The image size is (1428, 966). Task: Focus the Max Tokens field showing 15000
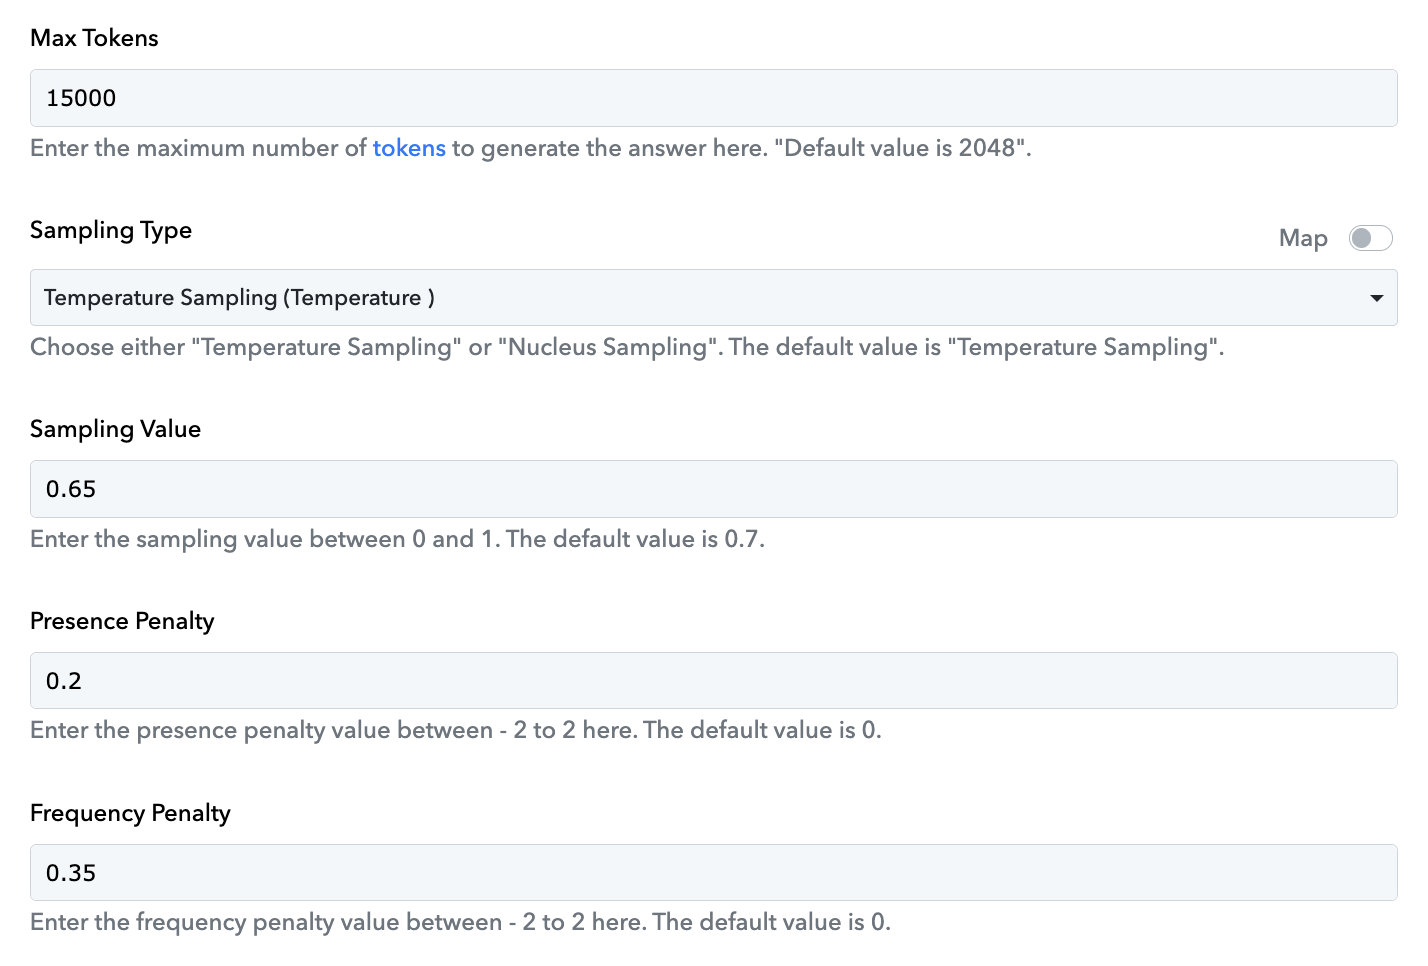tap(713, 98)
